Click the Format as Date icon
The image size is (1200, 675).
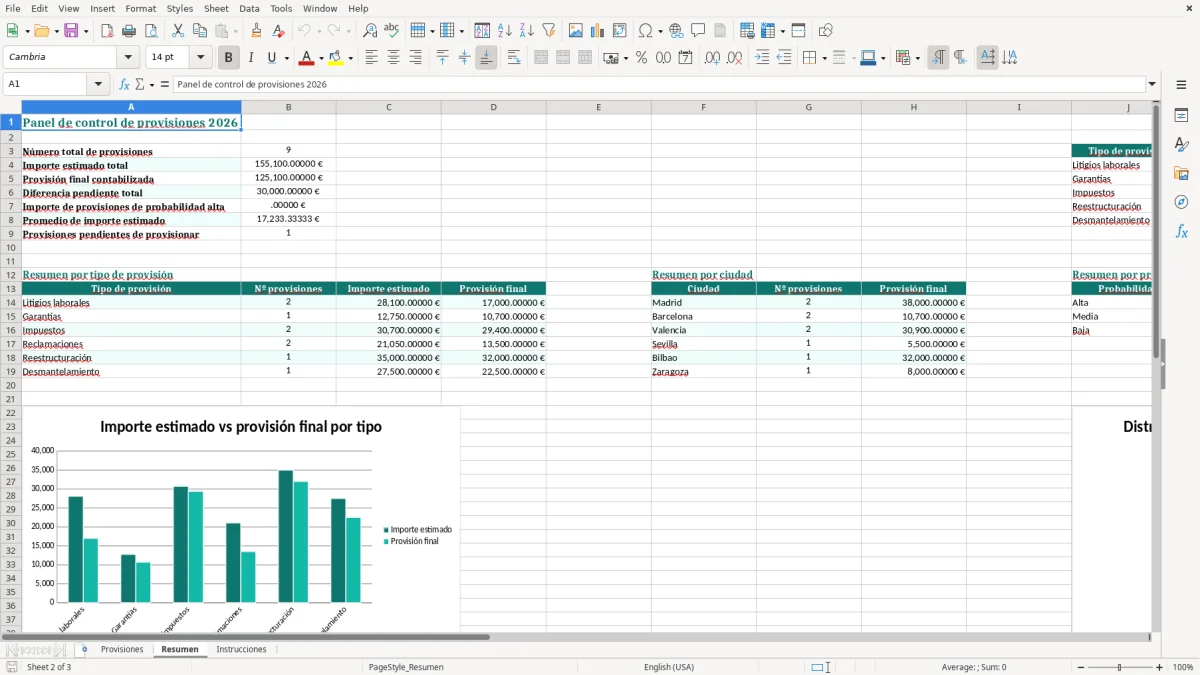(x=685, y=58)
